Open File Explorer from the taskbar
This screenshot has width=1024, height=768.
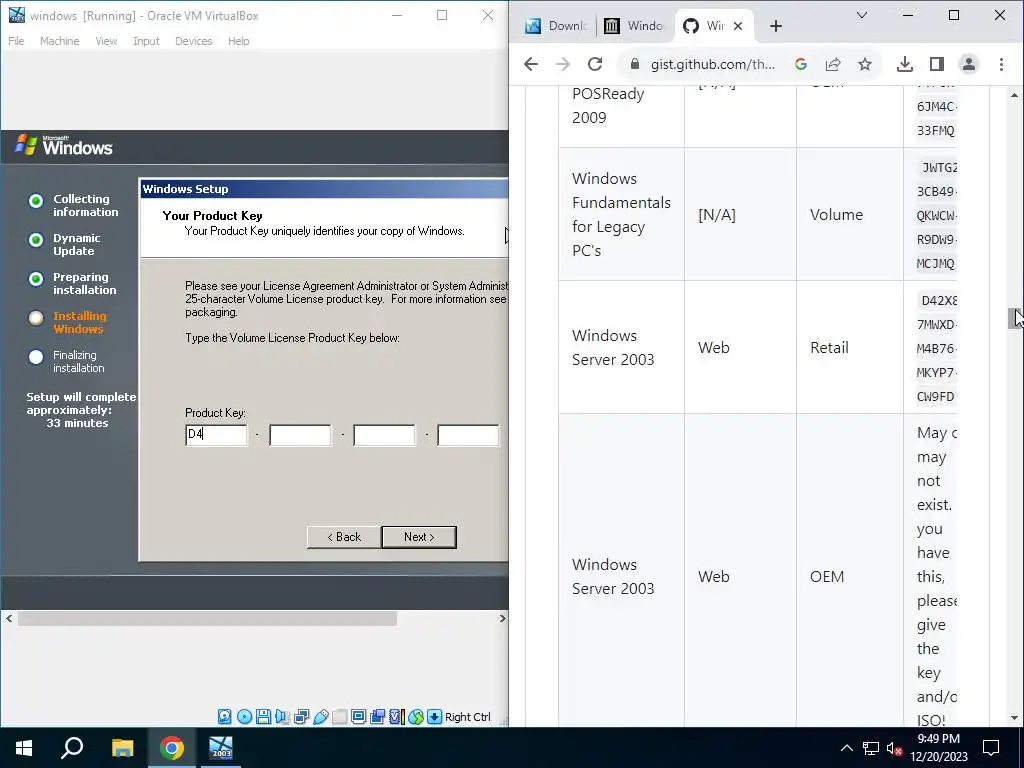(122, 748)
